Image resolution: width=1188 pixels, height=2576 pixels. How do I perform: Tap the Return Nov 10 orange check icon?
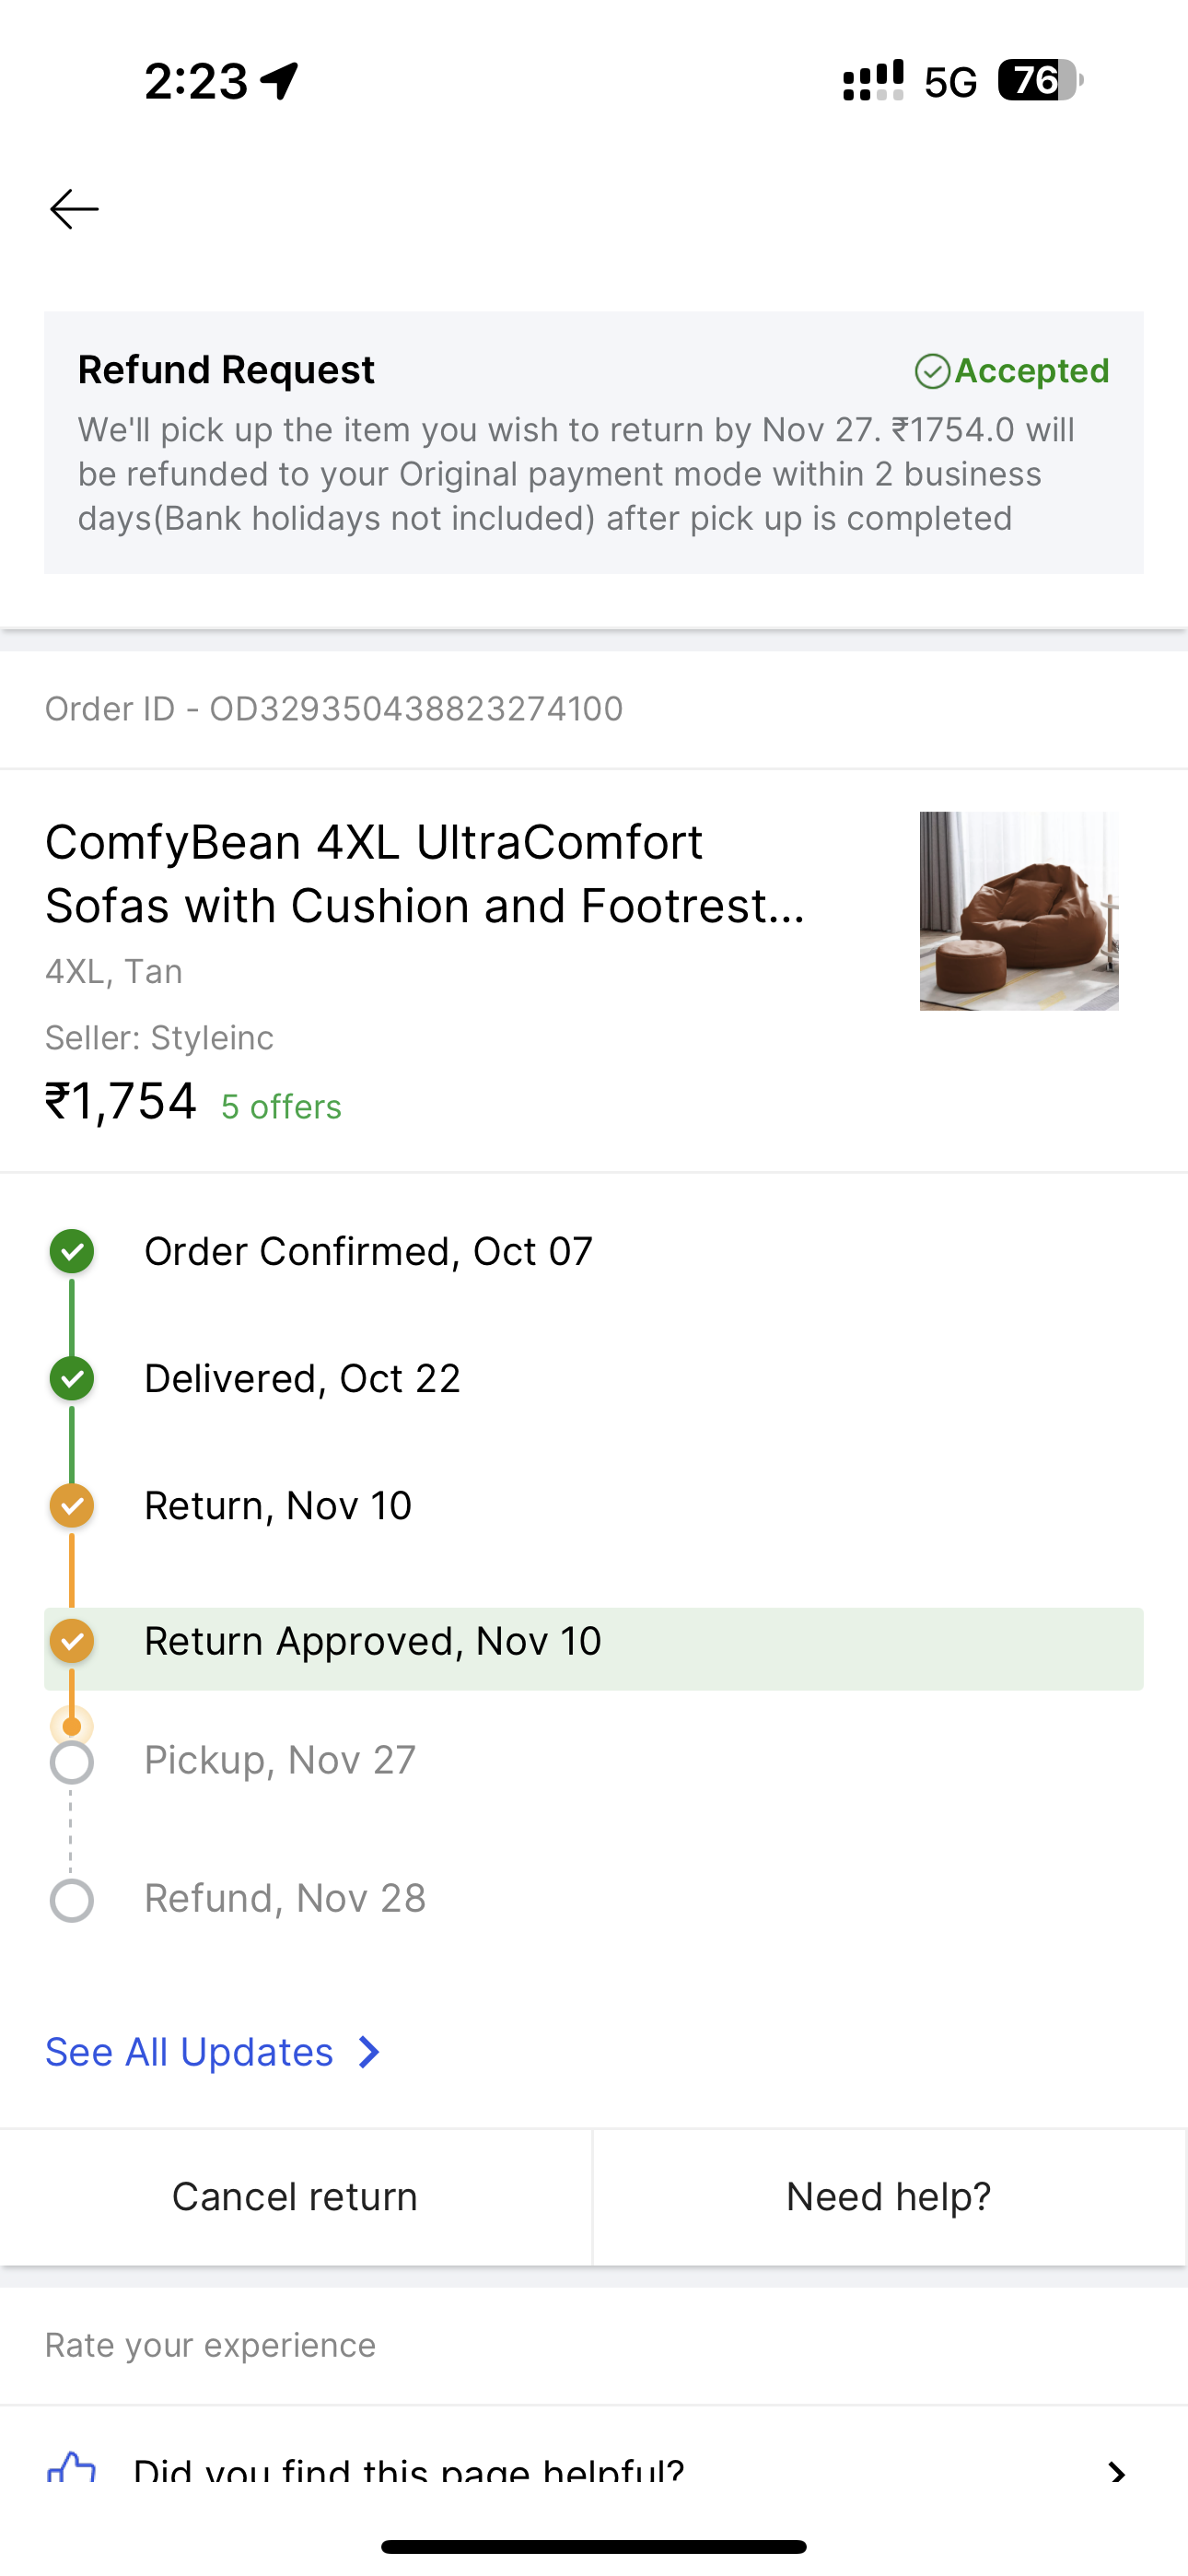[x=72, y=1506]
